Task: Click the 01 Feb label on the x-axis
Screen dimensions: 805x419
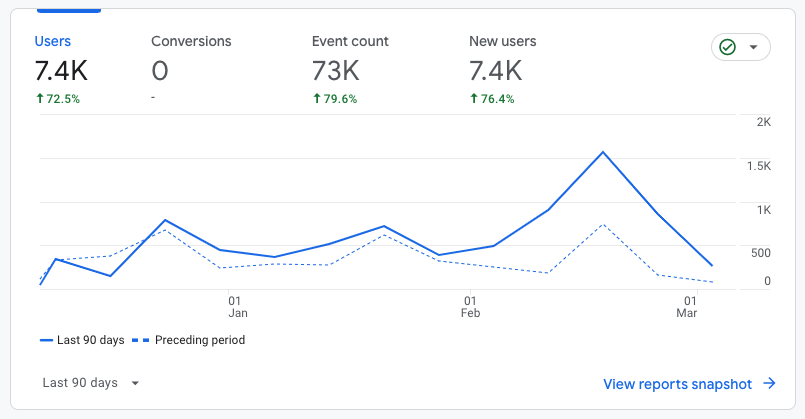Action: (x=470, y=306)
